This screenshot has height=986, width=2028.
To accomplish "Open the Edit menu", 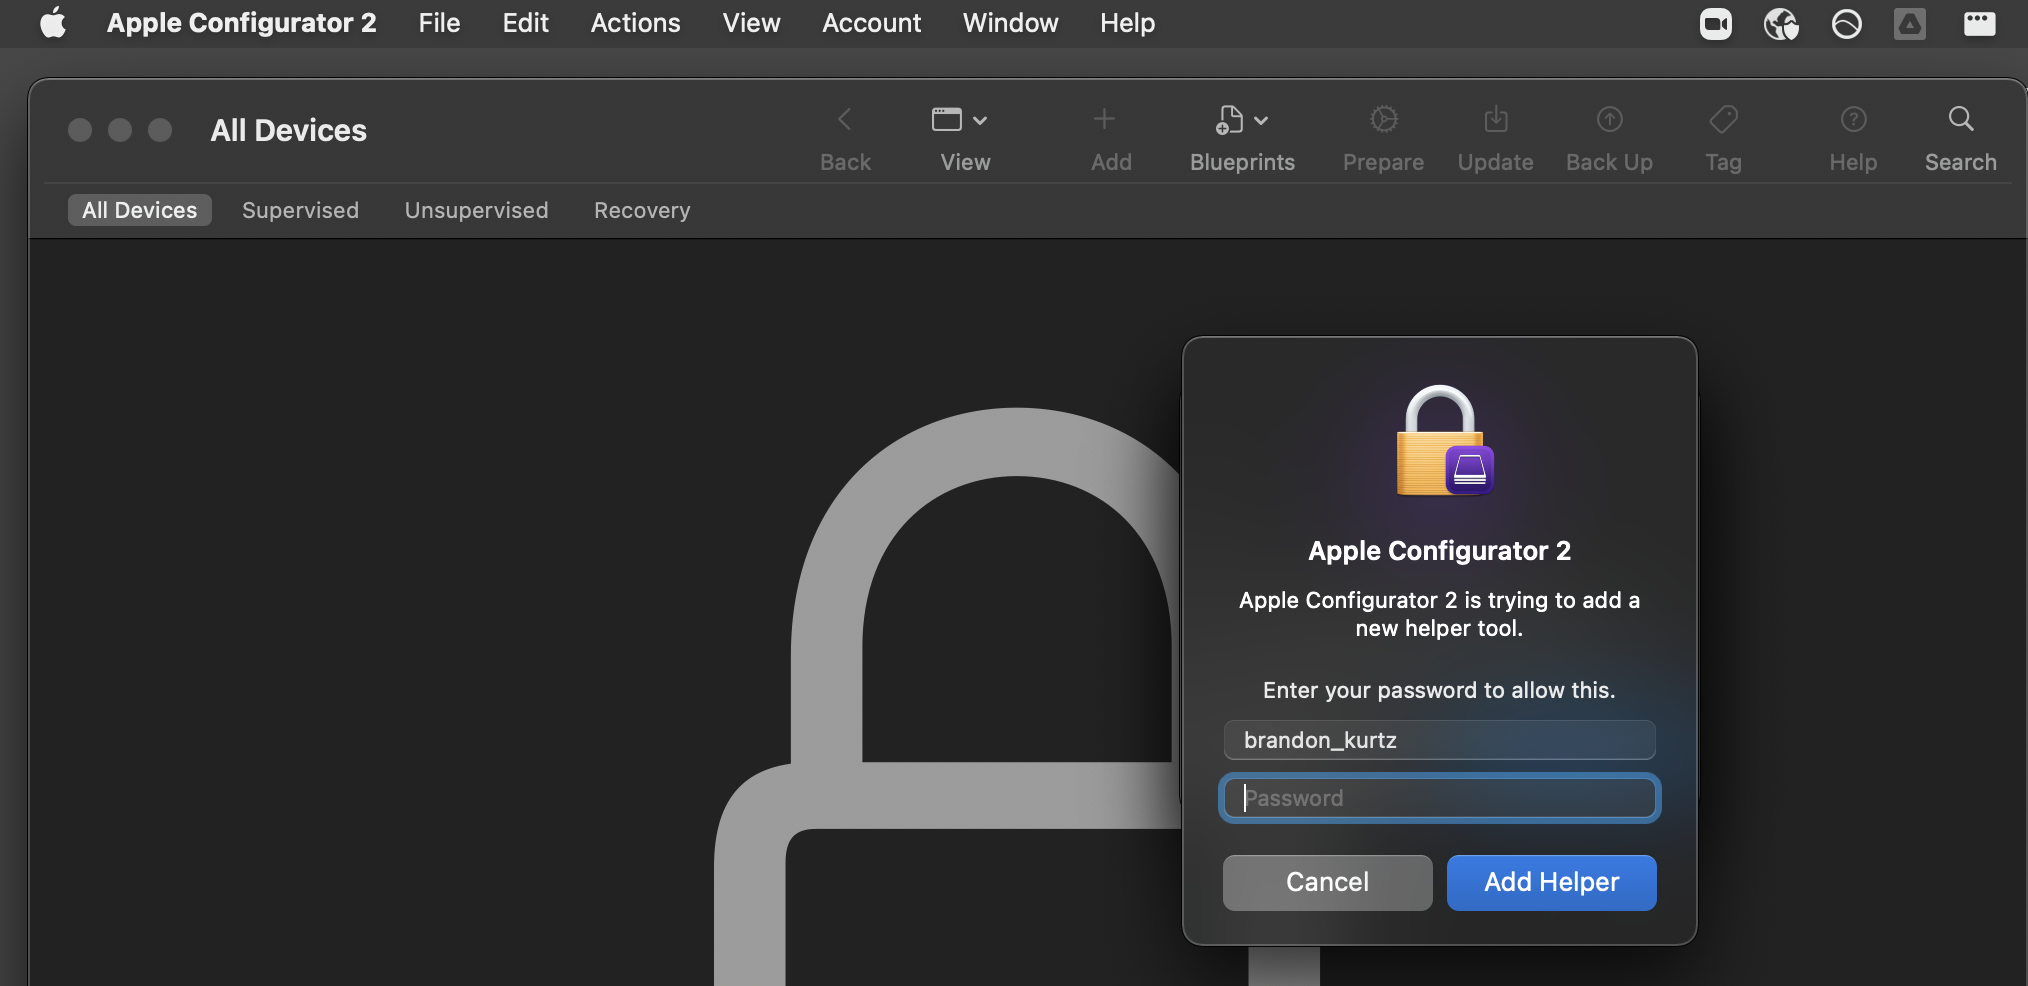I will pos(526,23).
